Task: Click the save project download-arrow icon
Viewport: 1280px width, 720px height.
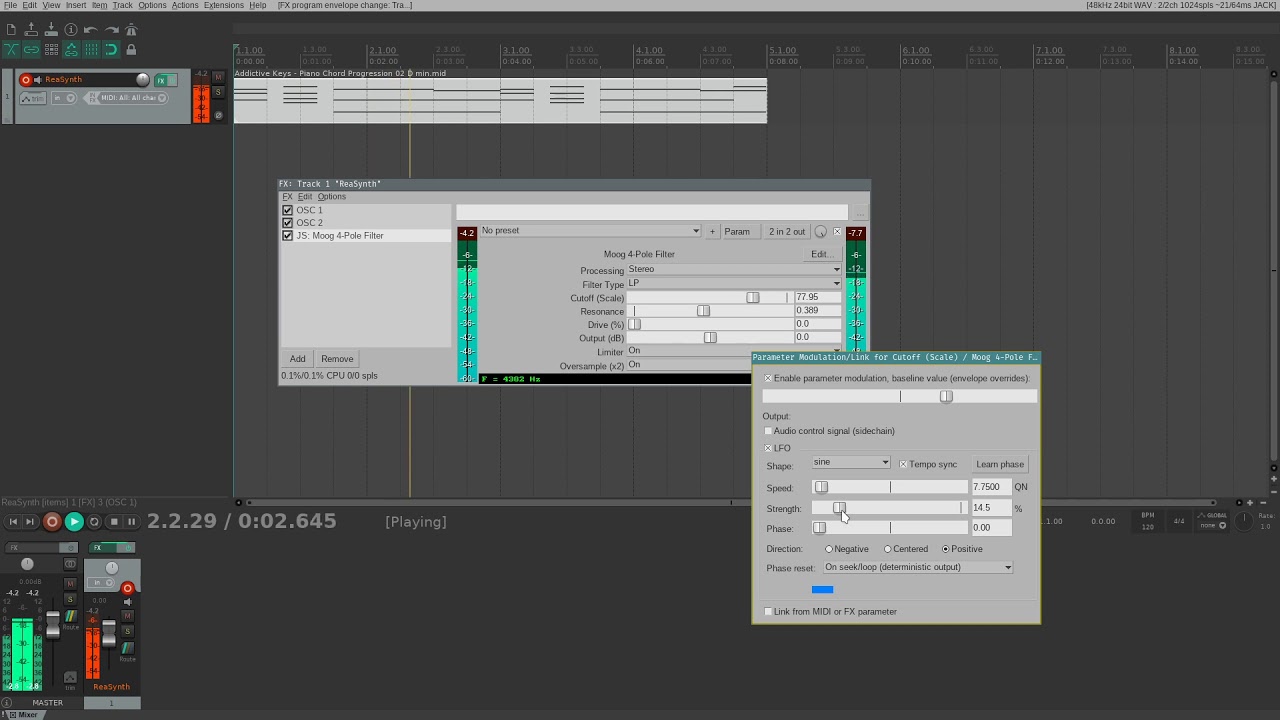Action: click(51, 30)
